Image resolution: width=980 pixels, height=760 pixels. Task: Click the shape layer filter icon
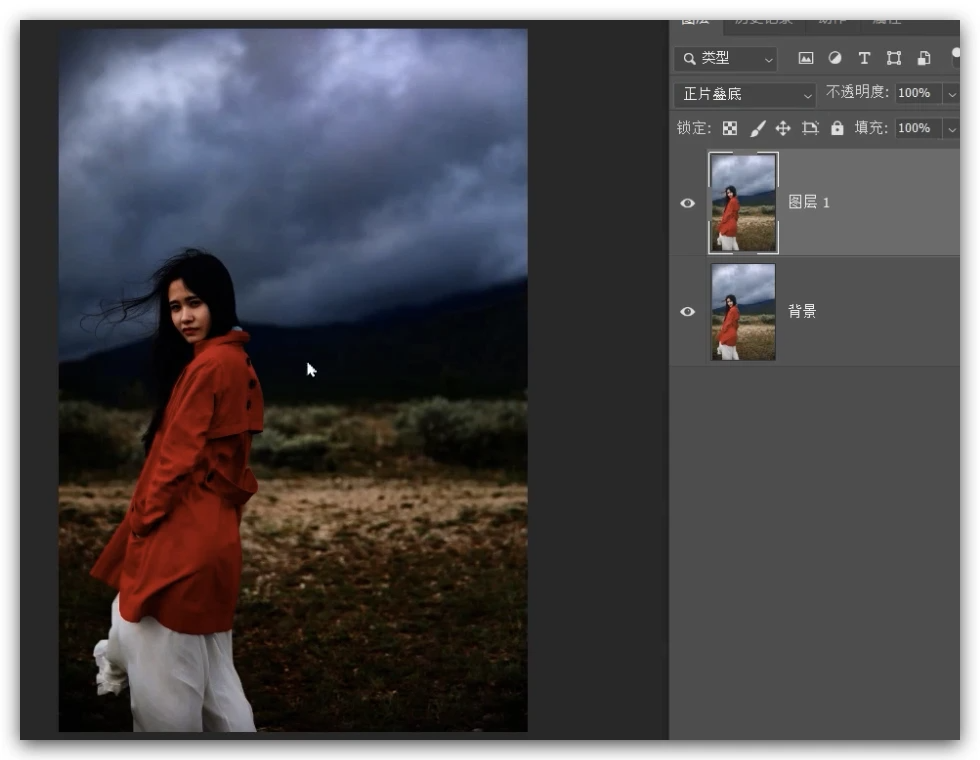coord(894,59)
